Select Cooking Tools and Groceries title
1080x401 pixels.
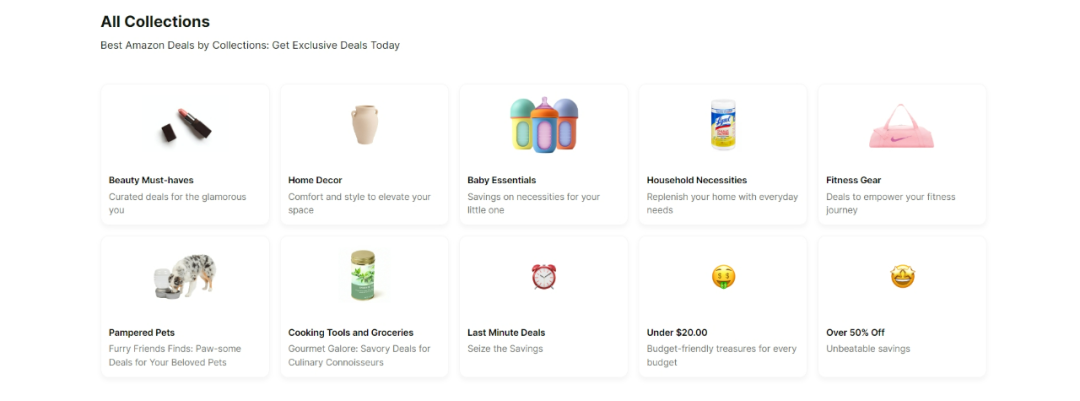pyautogui.click(x=351, y=332)
